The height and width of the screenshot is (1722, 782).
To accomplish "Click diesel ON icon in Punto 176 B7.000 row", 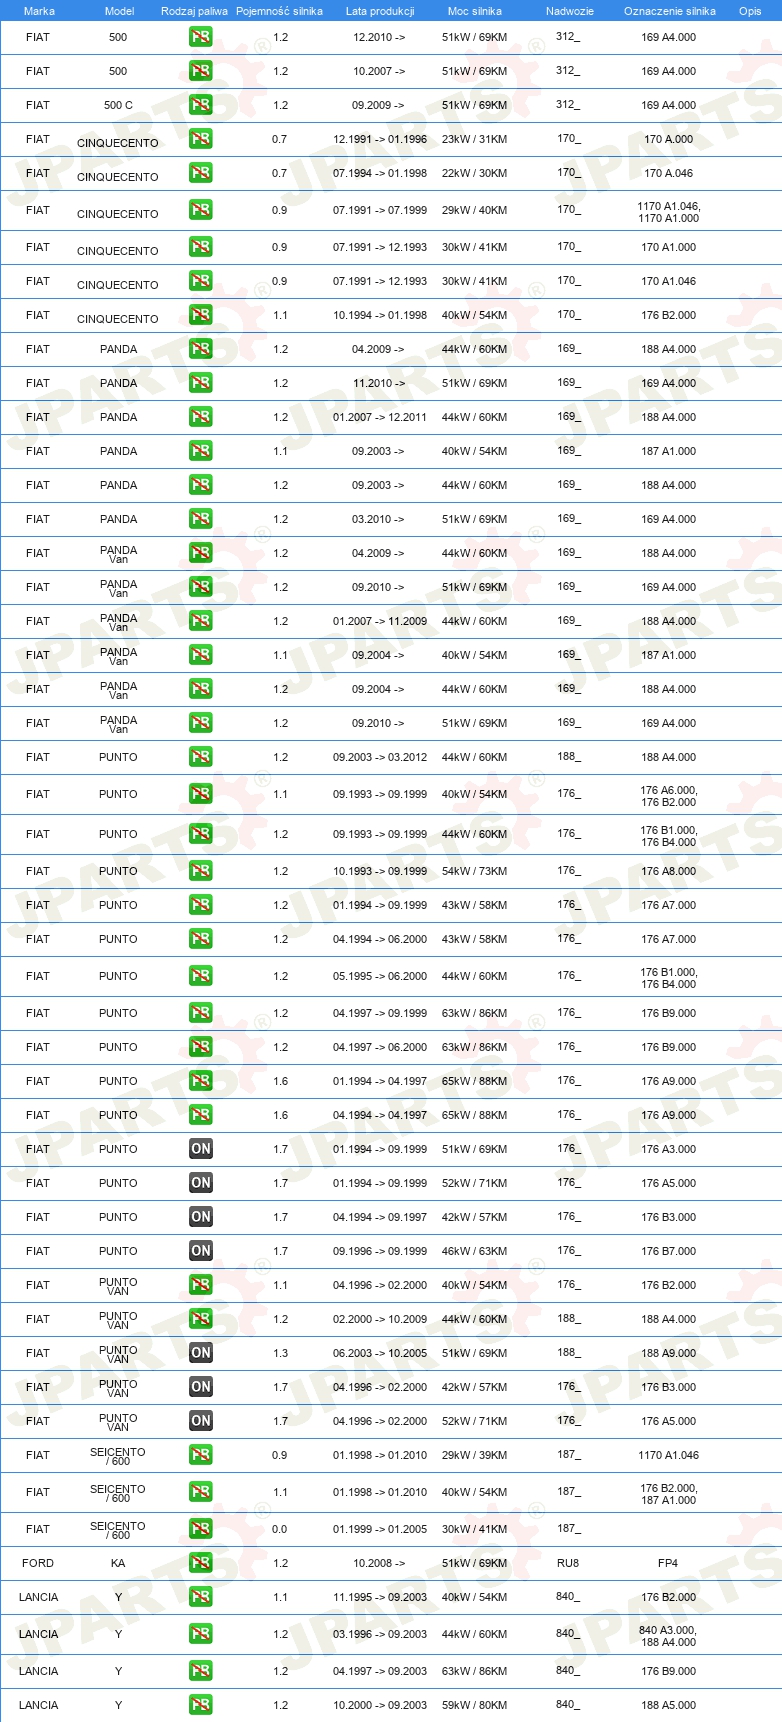I will coord(201,1251).
